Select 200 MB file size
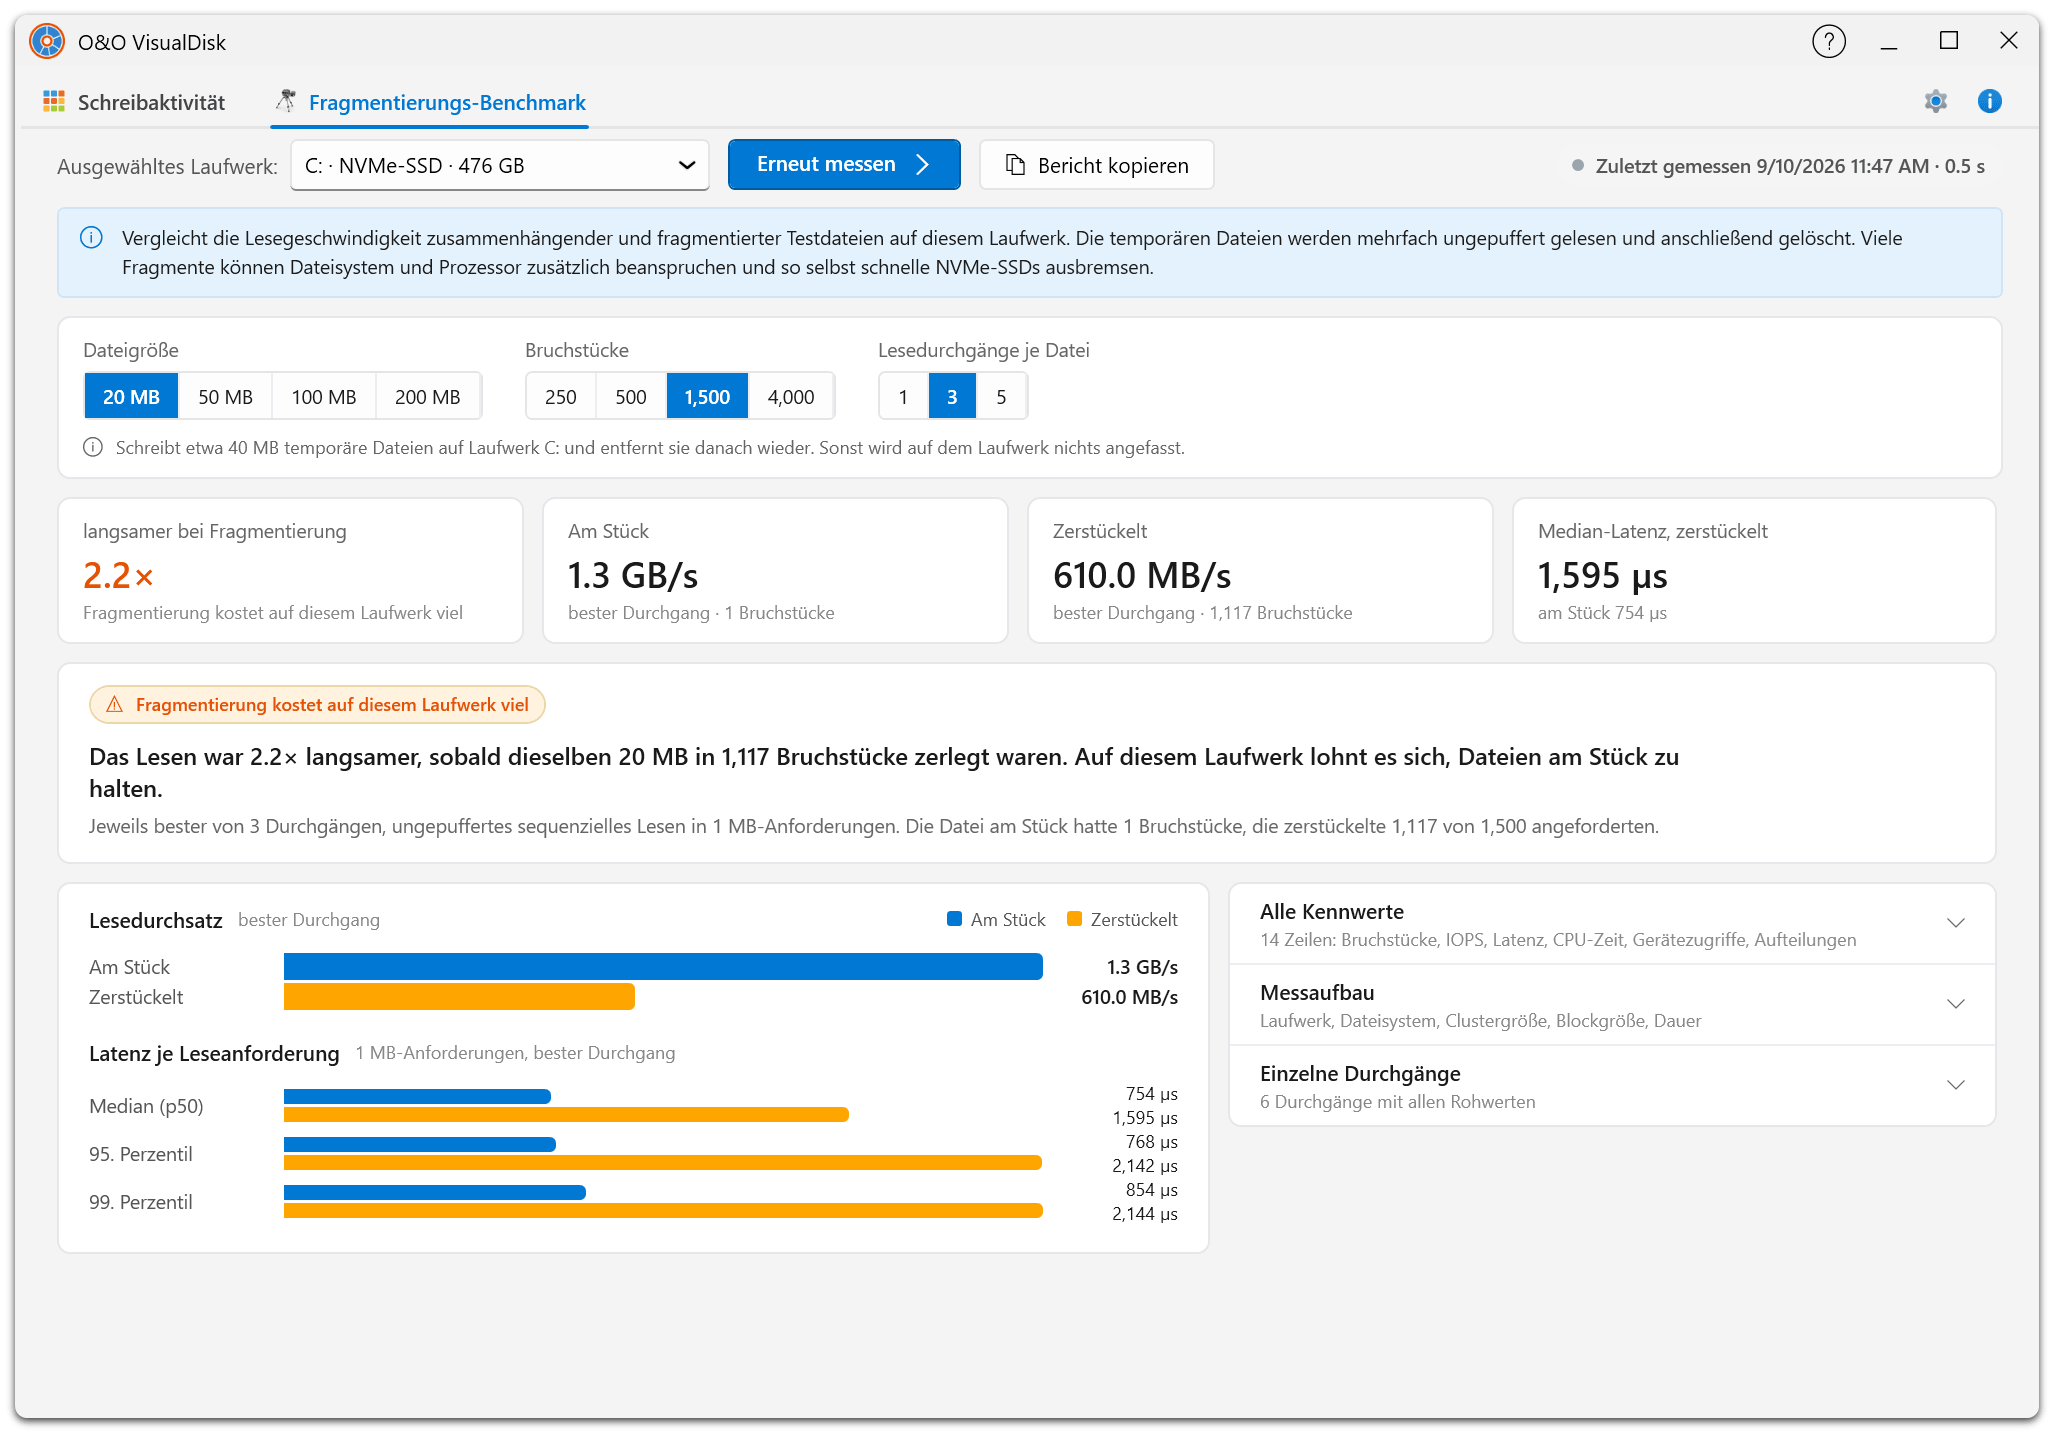Screen dimensions: 2054x1433 tap(428, 397)
